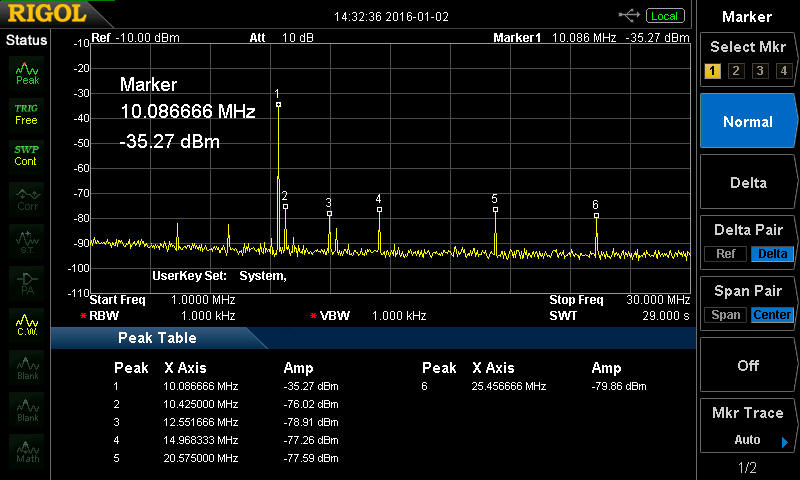Image resolution: width=800 pixels, height=480 pixels.
Task: Select marker 4 in Select Mkr
Action: coord(783,71)
